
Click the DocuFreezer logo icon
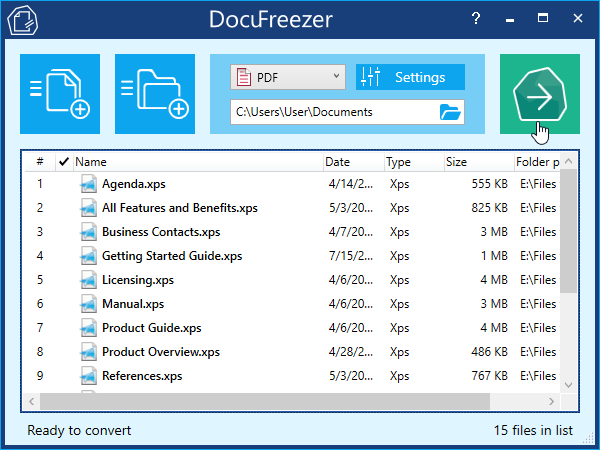(x=23, y=20)
